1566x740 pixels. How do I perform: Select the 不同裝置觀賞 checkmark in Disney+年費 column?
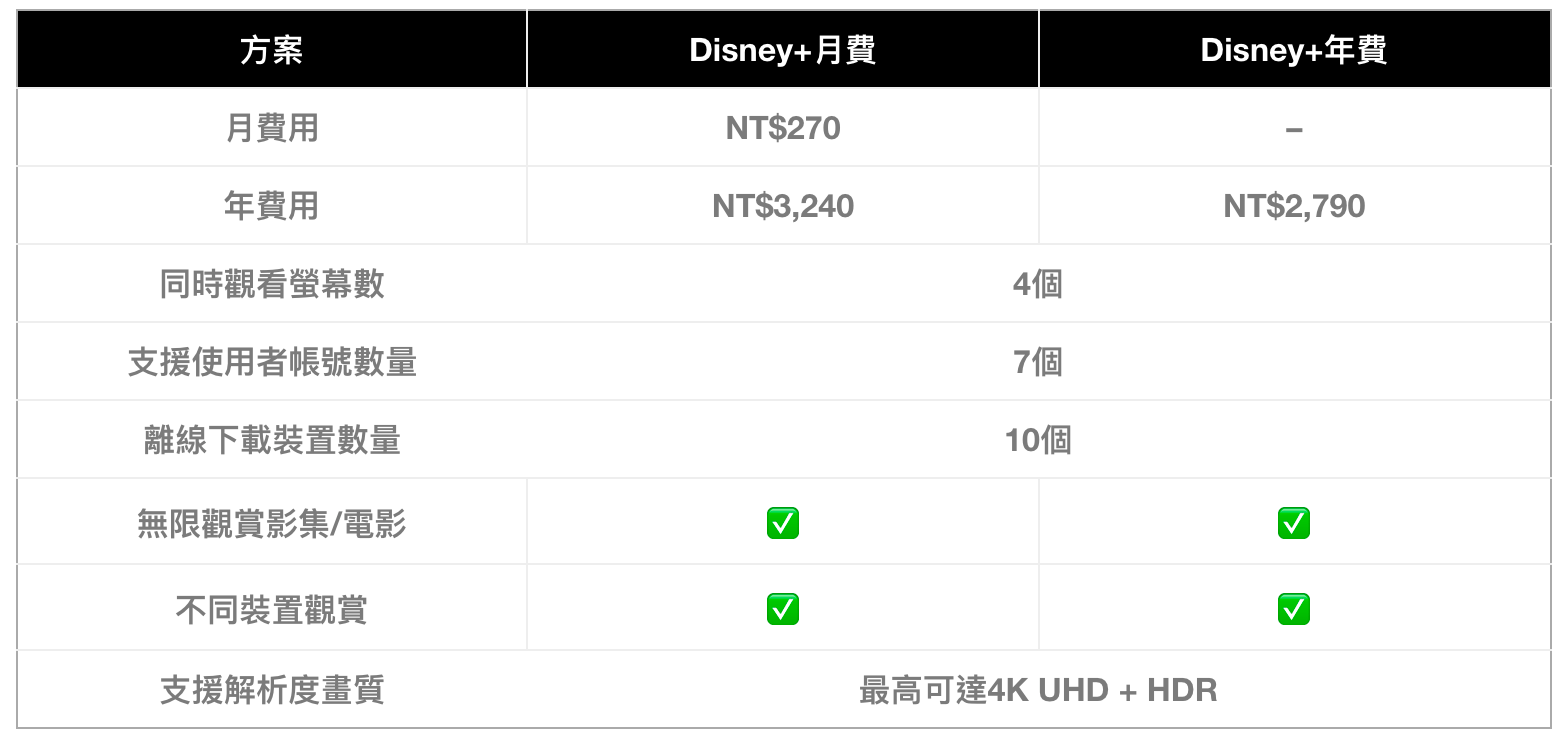click(1294, 609)
